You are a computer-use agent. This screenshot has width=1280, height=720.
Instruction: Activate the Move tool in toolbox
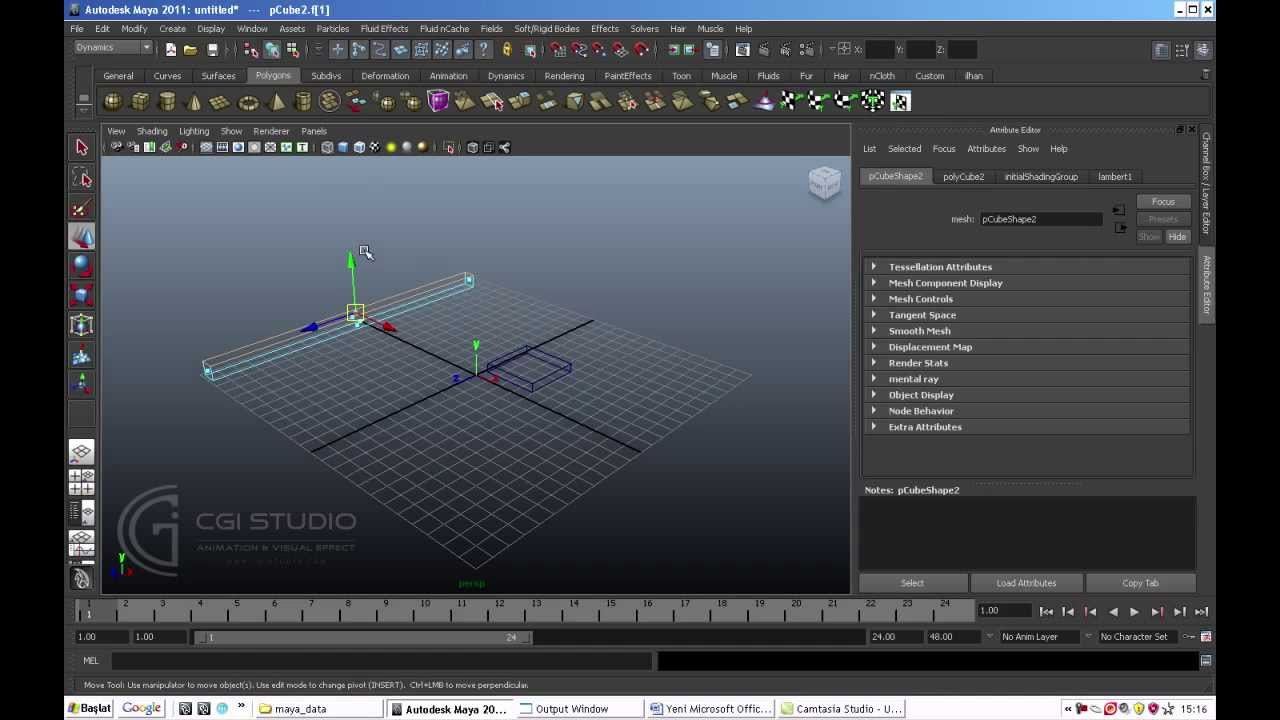[82, 237]
